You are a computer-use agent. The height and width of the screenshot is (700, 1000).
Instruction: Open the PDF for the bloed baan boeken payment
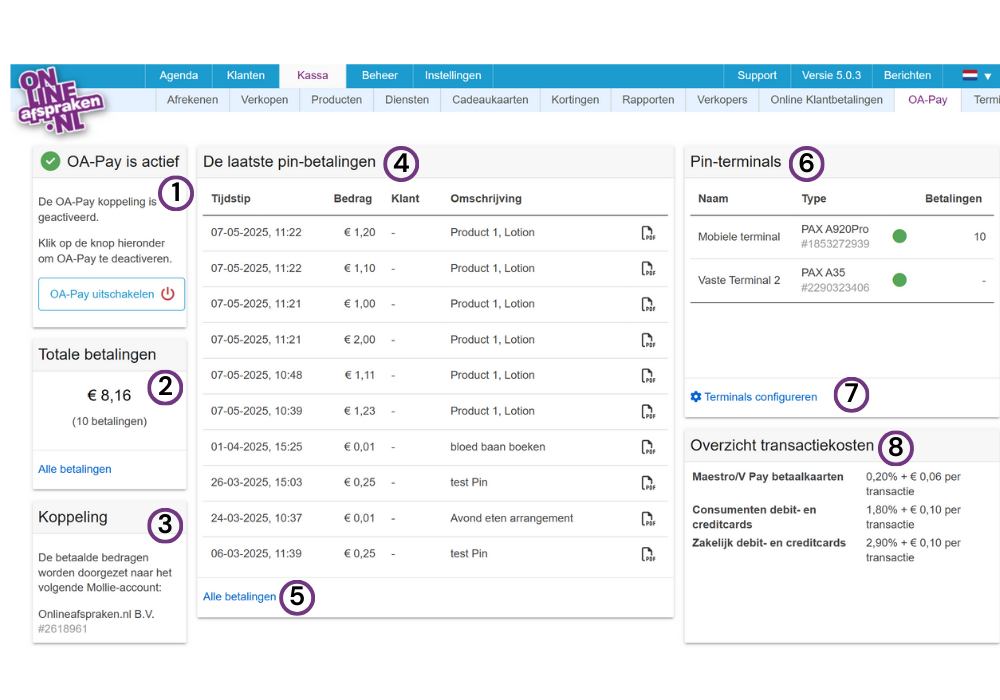(x=648, y=447)
